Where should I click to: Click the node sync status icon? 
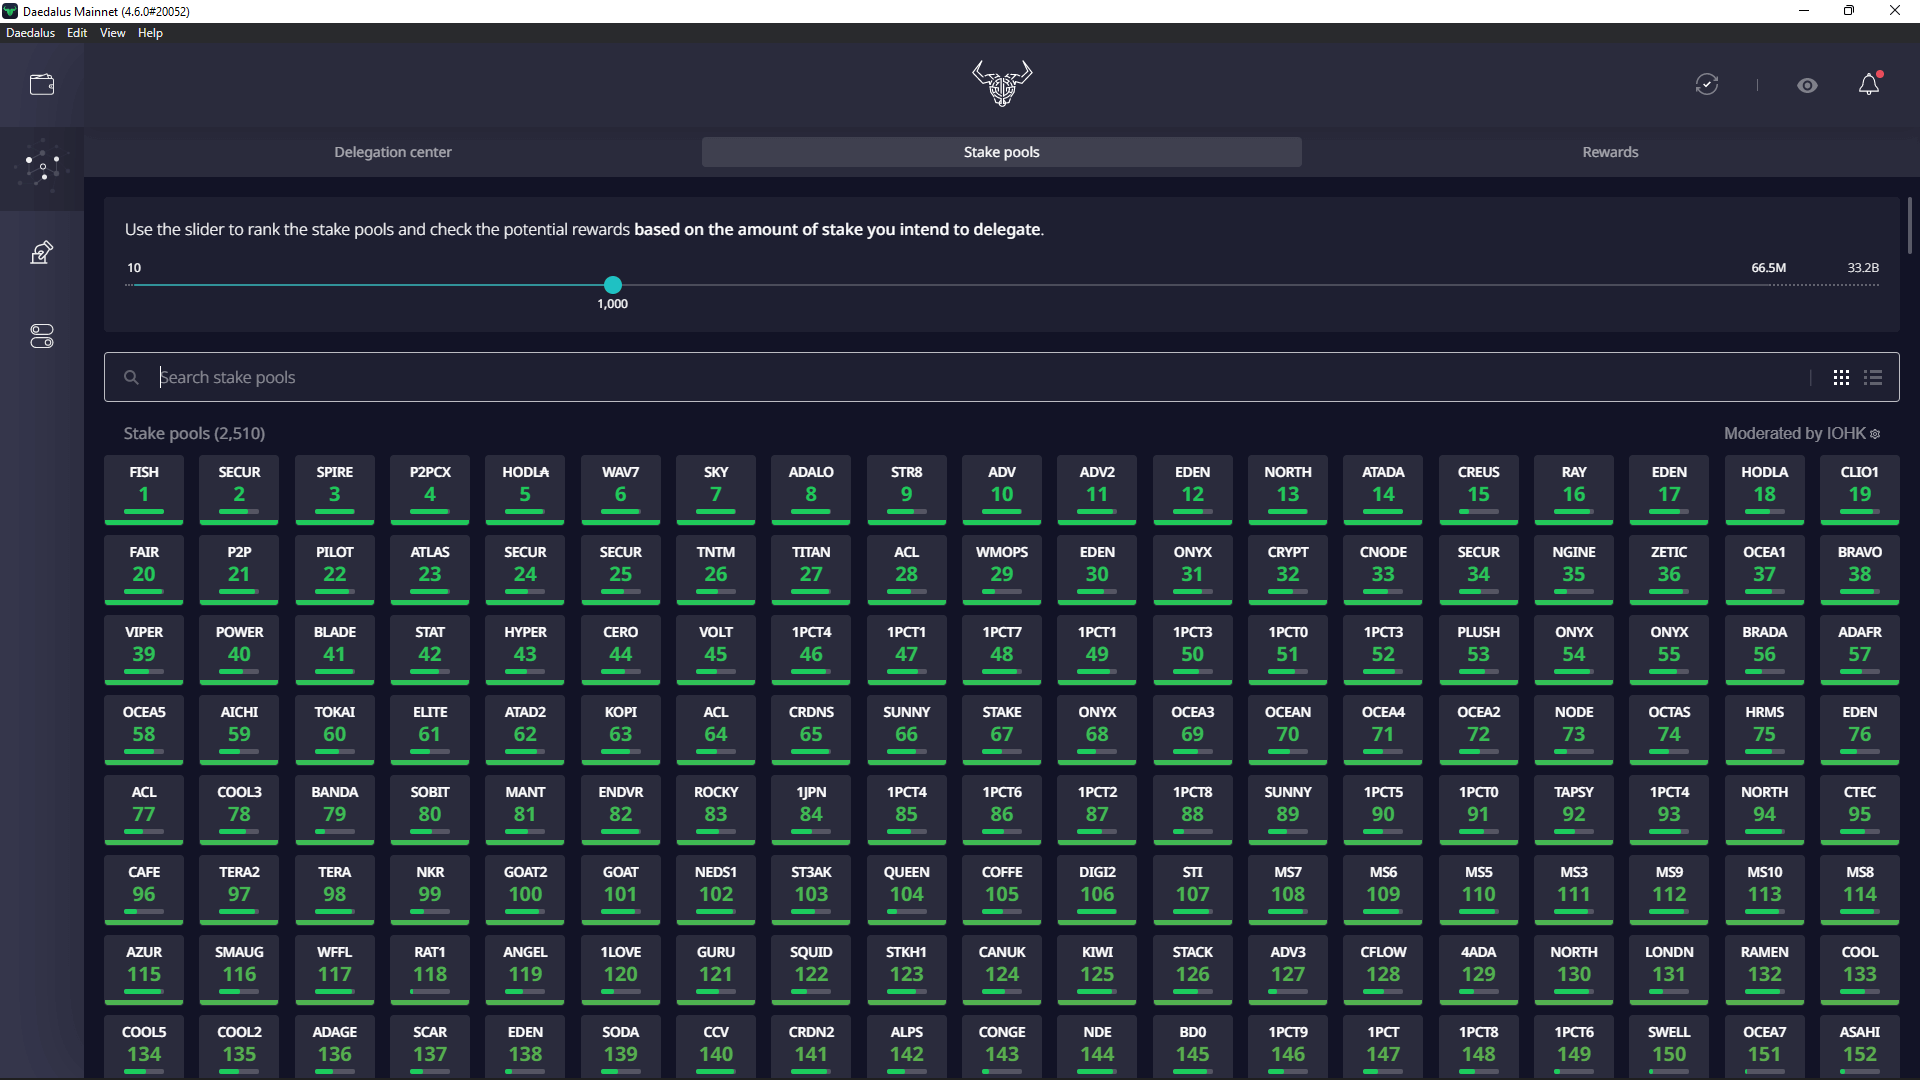tap(1707, 85)
